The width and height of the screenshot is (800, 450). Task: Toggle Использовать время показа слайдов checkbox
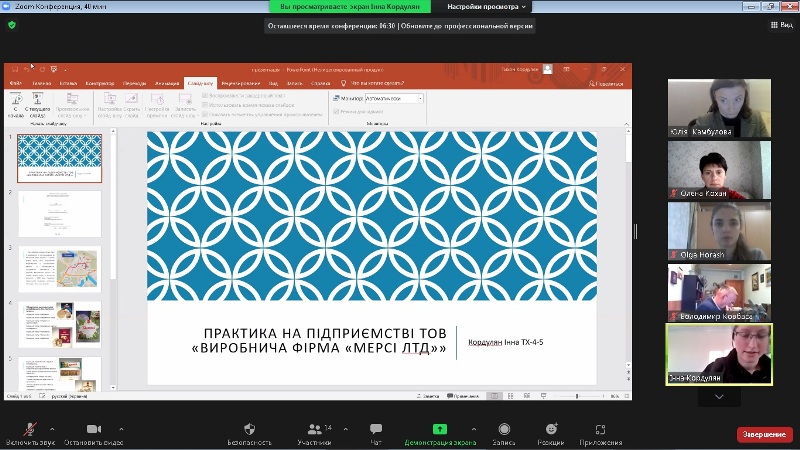(205, 105)
